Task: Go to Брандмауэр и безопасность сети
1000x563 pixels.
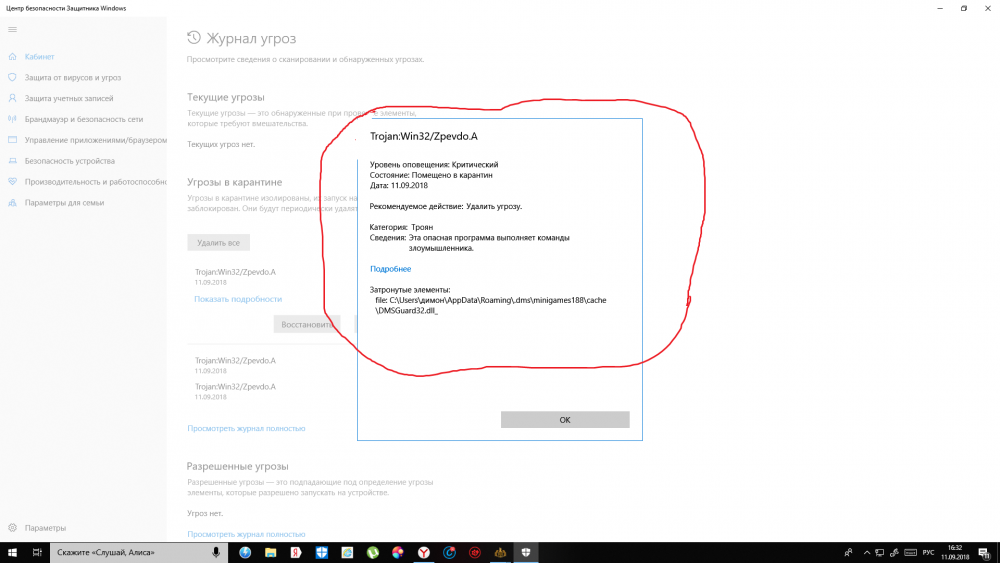Action: click(83, 119)
